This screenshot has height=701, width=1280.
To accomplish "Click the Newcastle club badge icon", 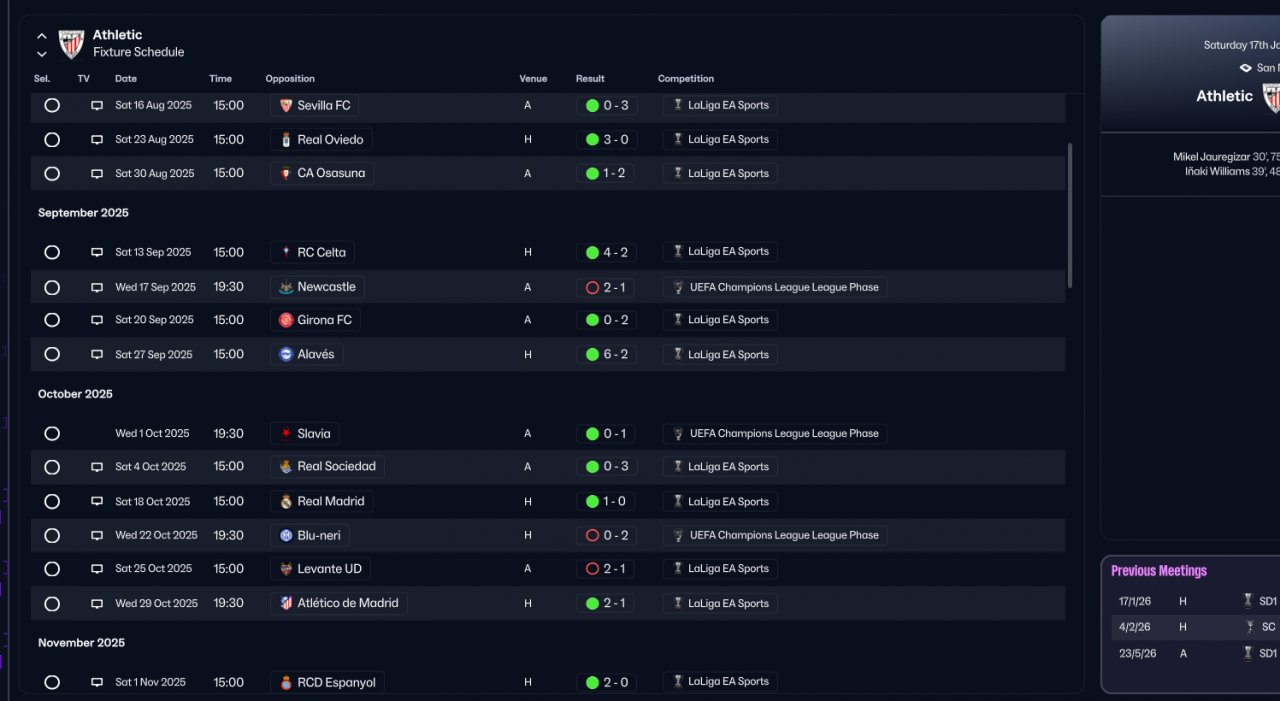I will pos(286,287).
